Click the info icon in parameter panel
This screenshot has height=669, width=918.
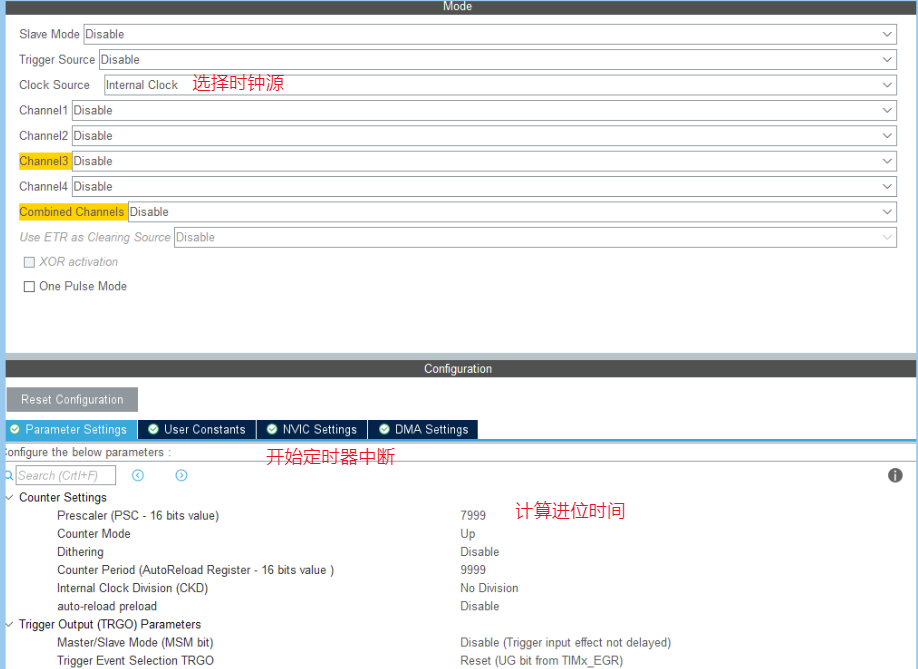point(895,475)
